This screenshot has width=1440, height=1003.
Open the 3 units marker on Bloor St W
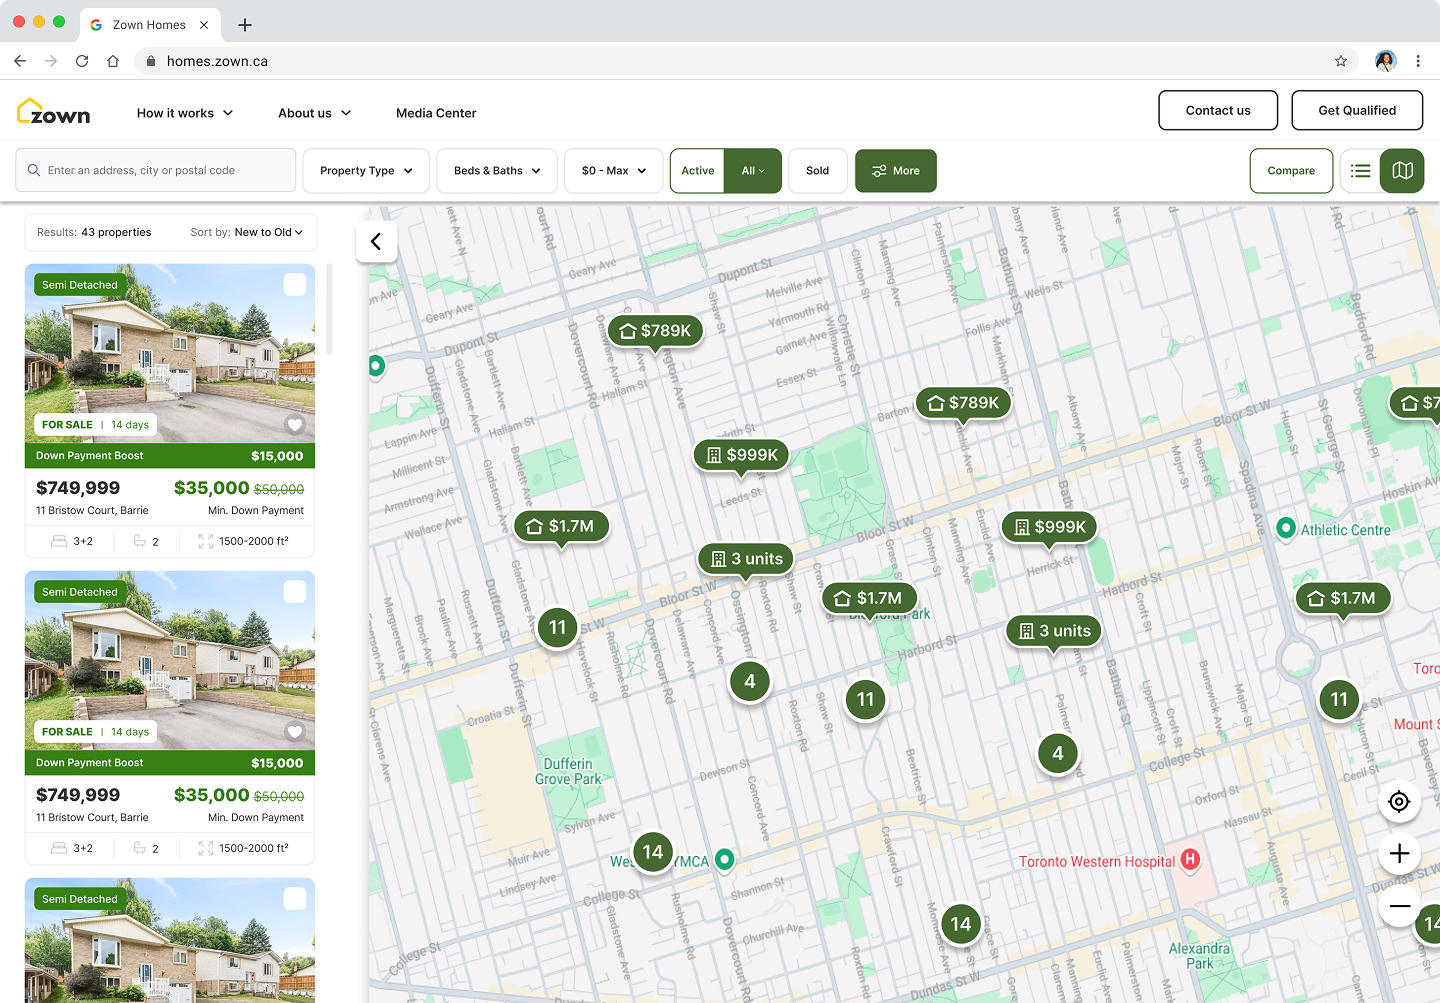click(746, 560)
